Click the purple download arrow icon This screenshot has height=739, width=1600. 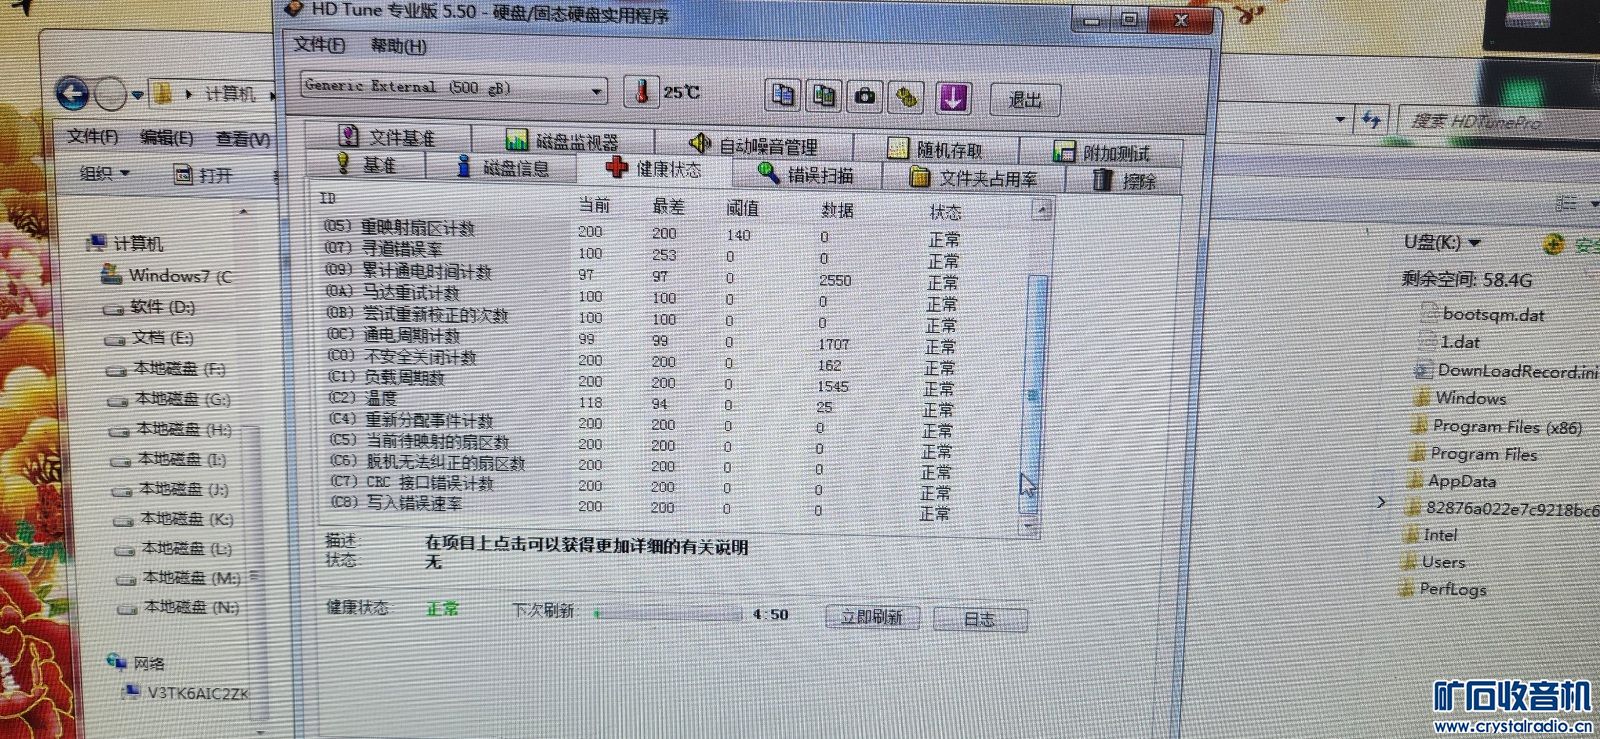point(953,98)
